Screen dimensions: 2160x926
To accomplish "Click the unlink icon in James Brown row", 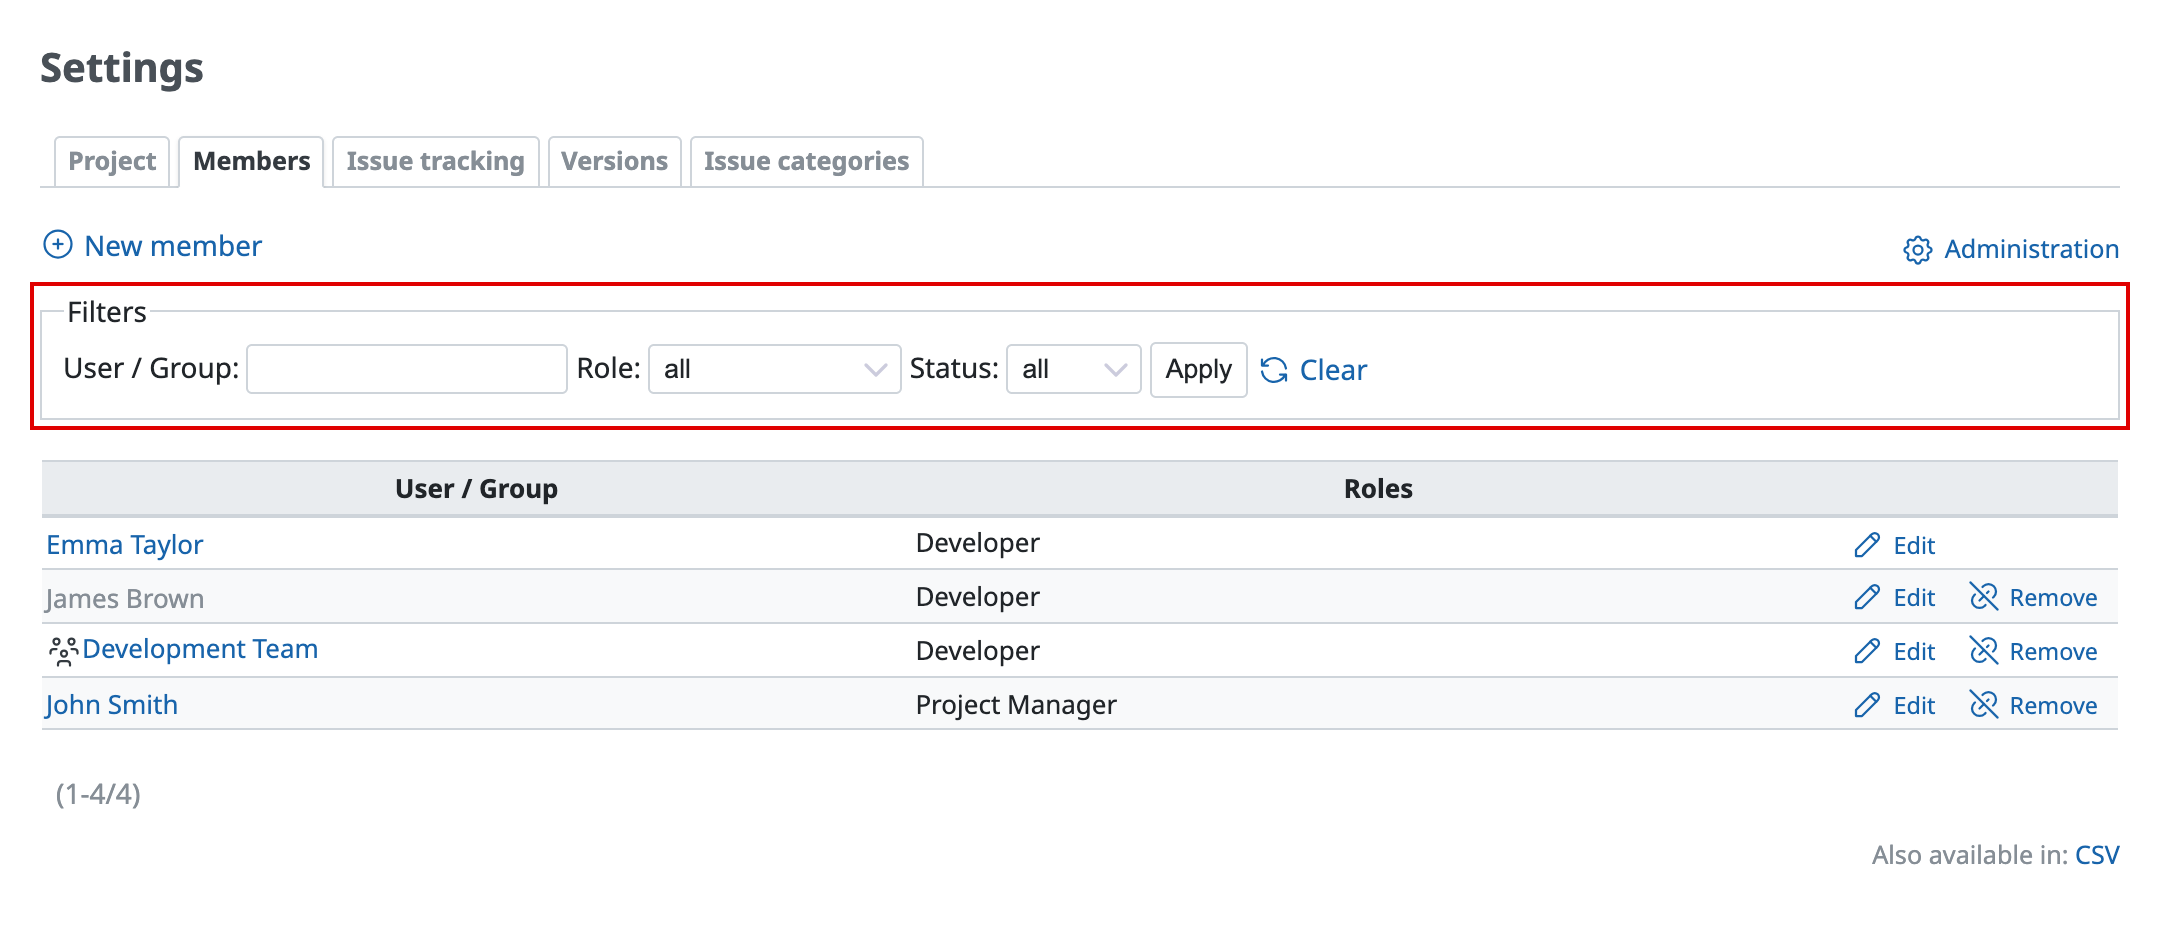I will point(1984,597).
